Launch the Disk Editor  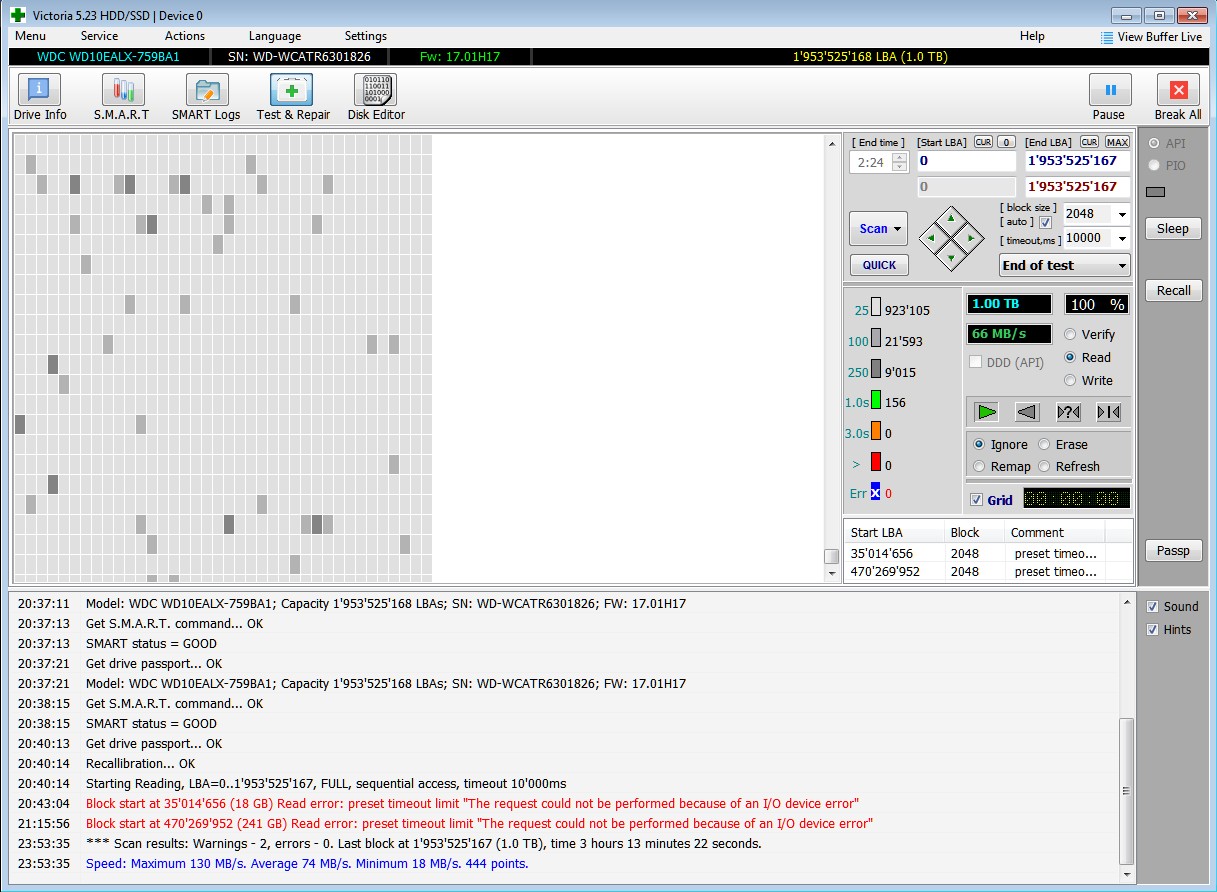coord(376,97)
